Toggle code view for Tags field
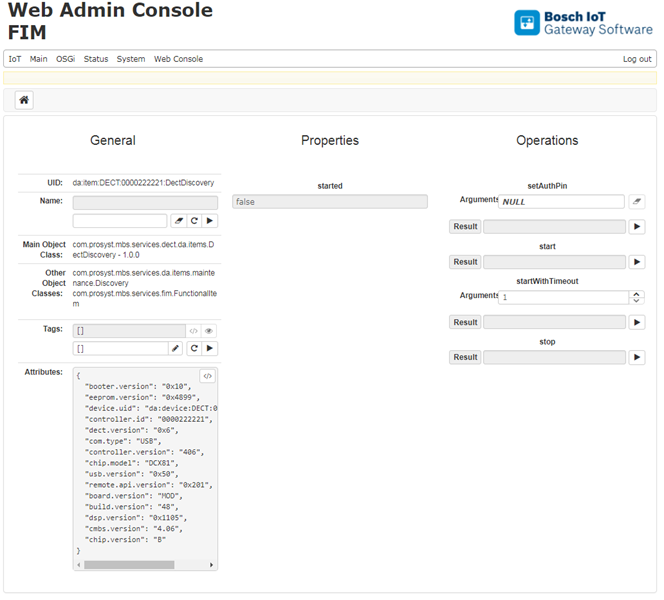 [x=194, y=330]
